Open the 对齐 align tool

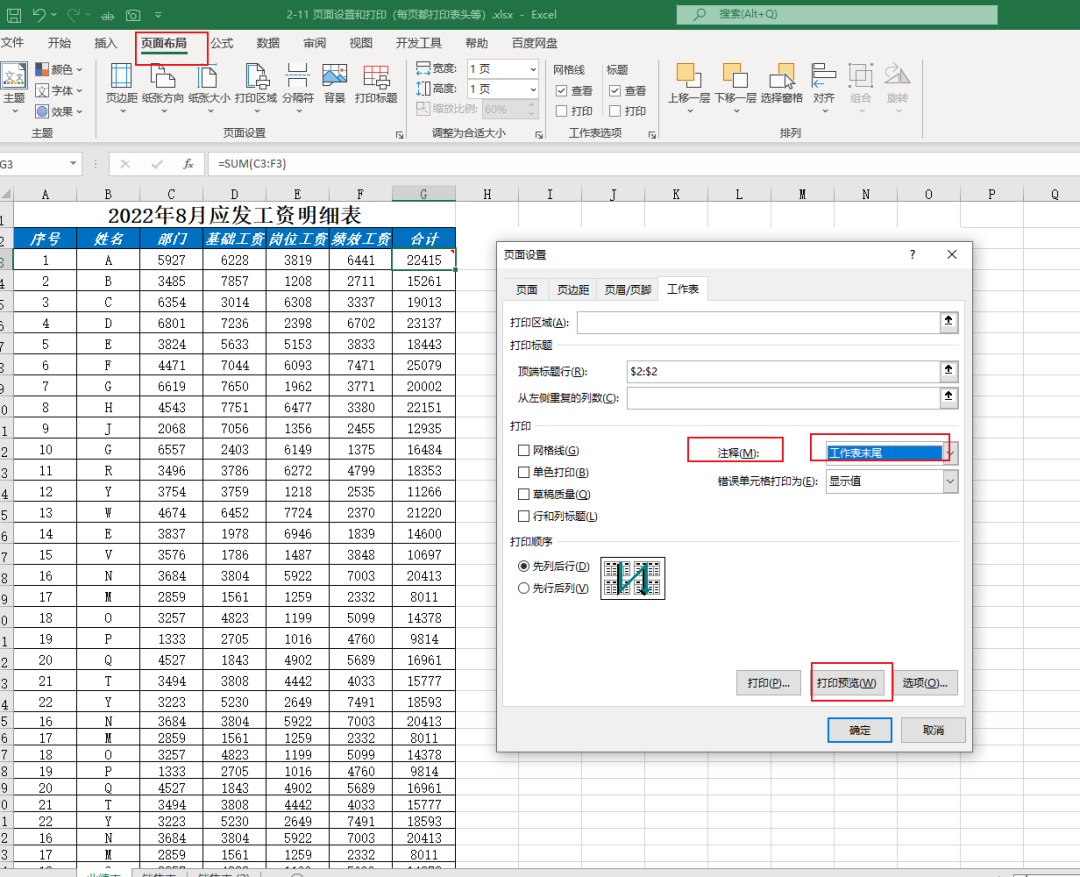tap(824, 88)
